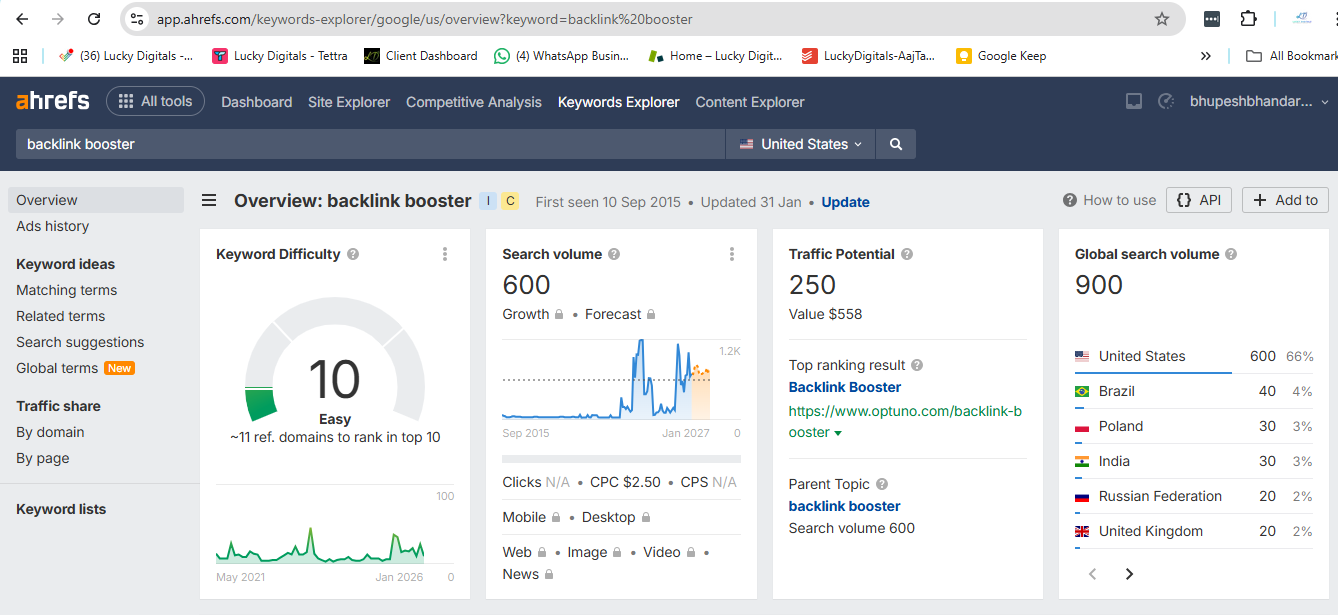Open Traffic share By page

[x=43, y=458]
